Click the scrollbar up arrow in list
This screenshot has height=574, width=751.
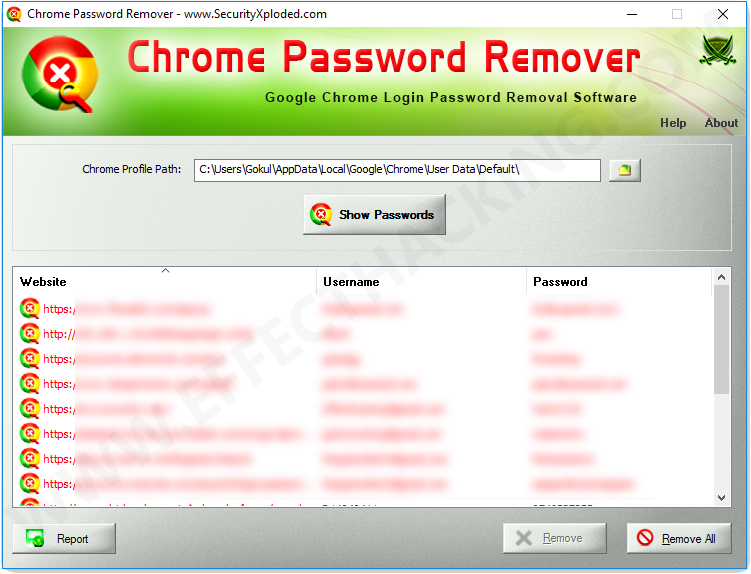click(x=721, y=277)
